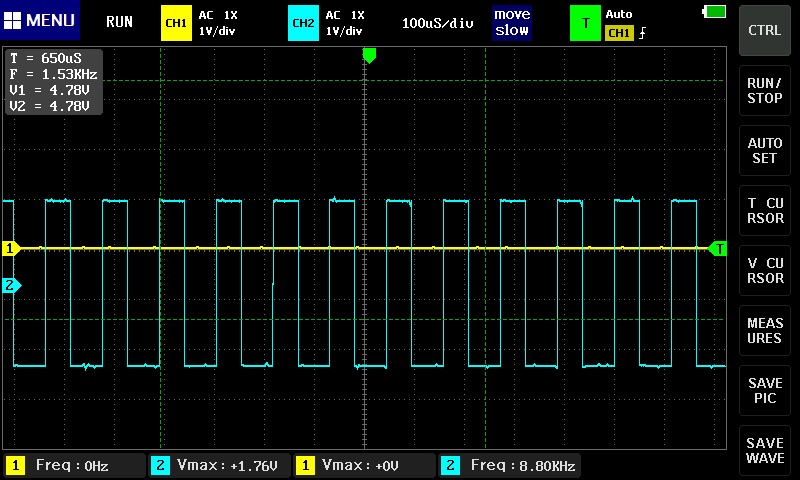Open the MENU button
The width and height of the screenshot is (800, 480).
[x=40, y=21]
